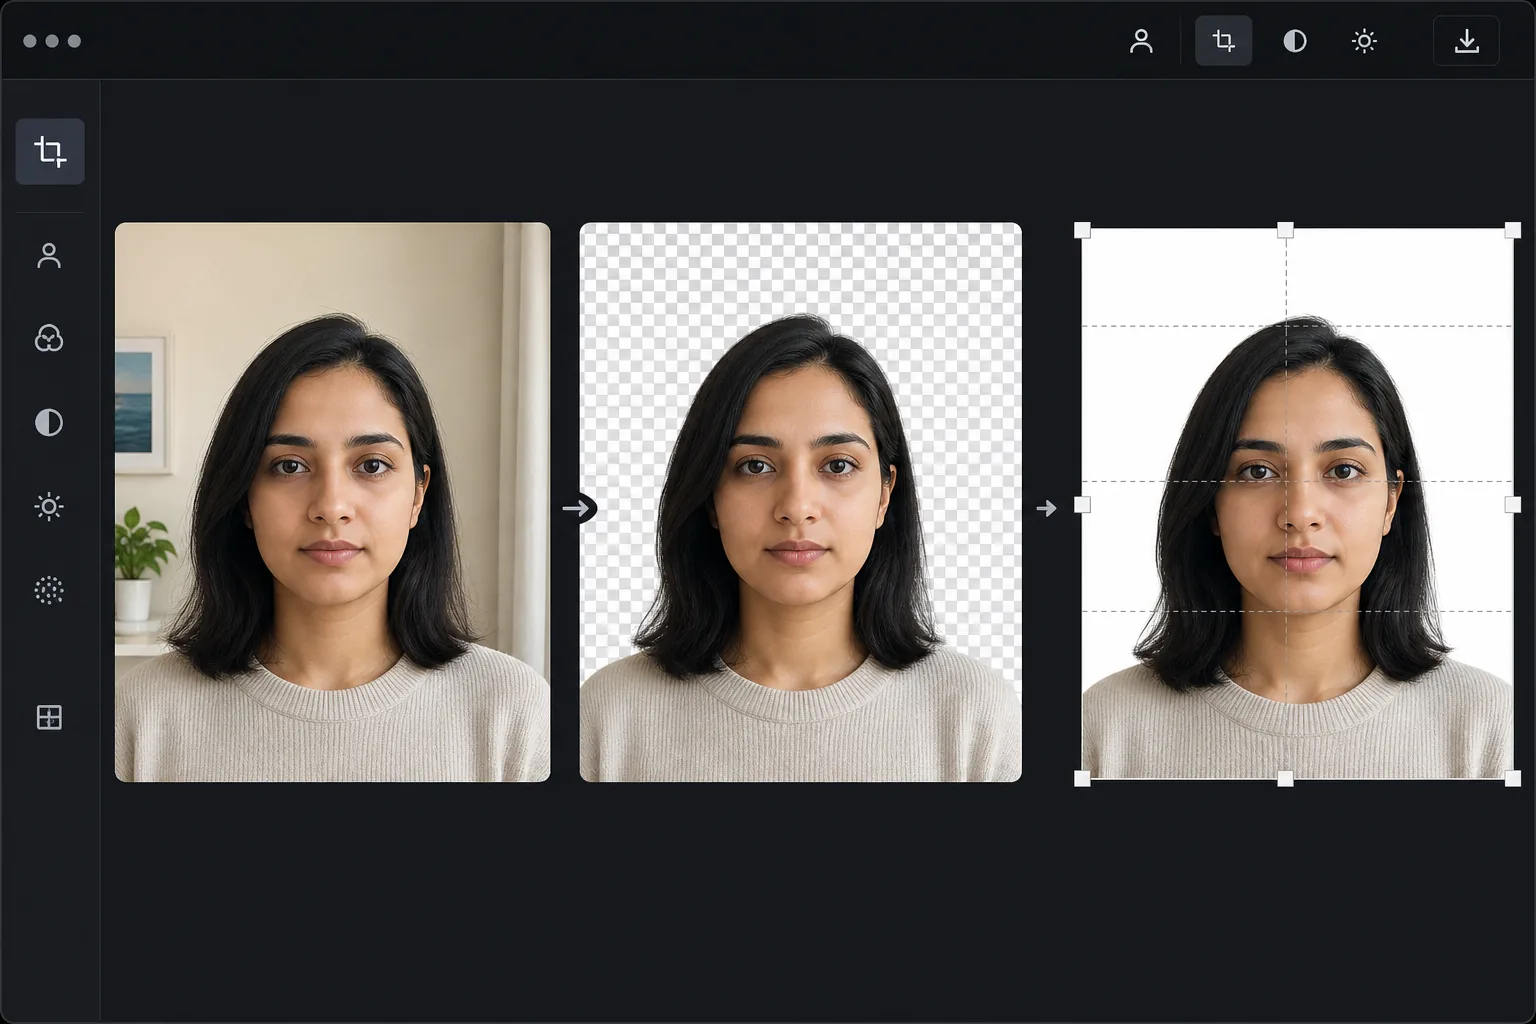
Task: Click the bottom-right crop corner handle
Action: click(1513, 778)
